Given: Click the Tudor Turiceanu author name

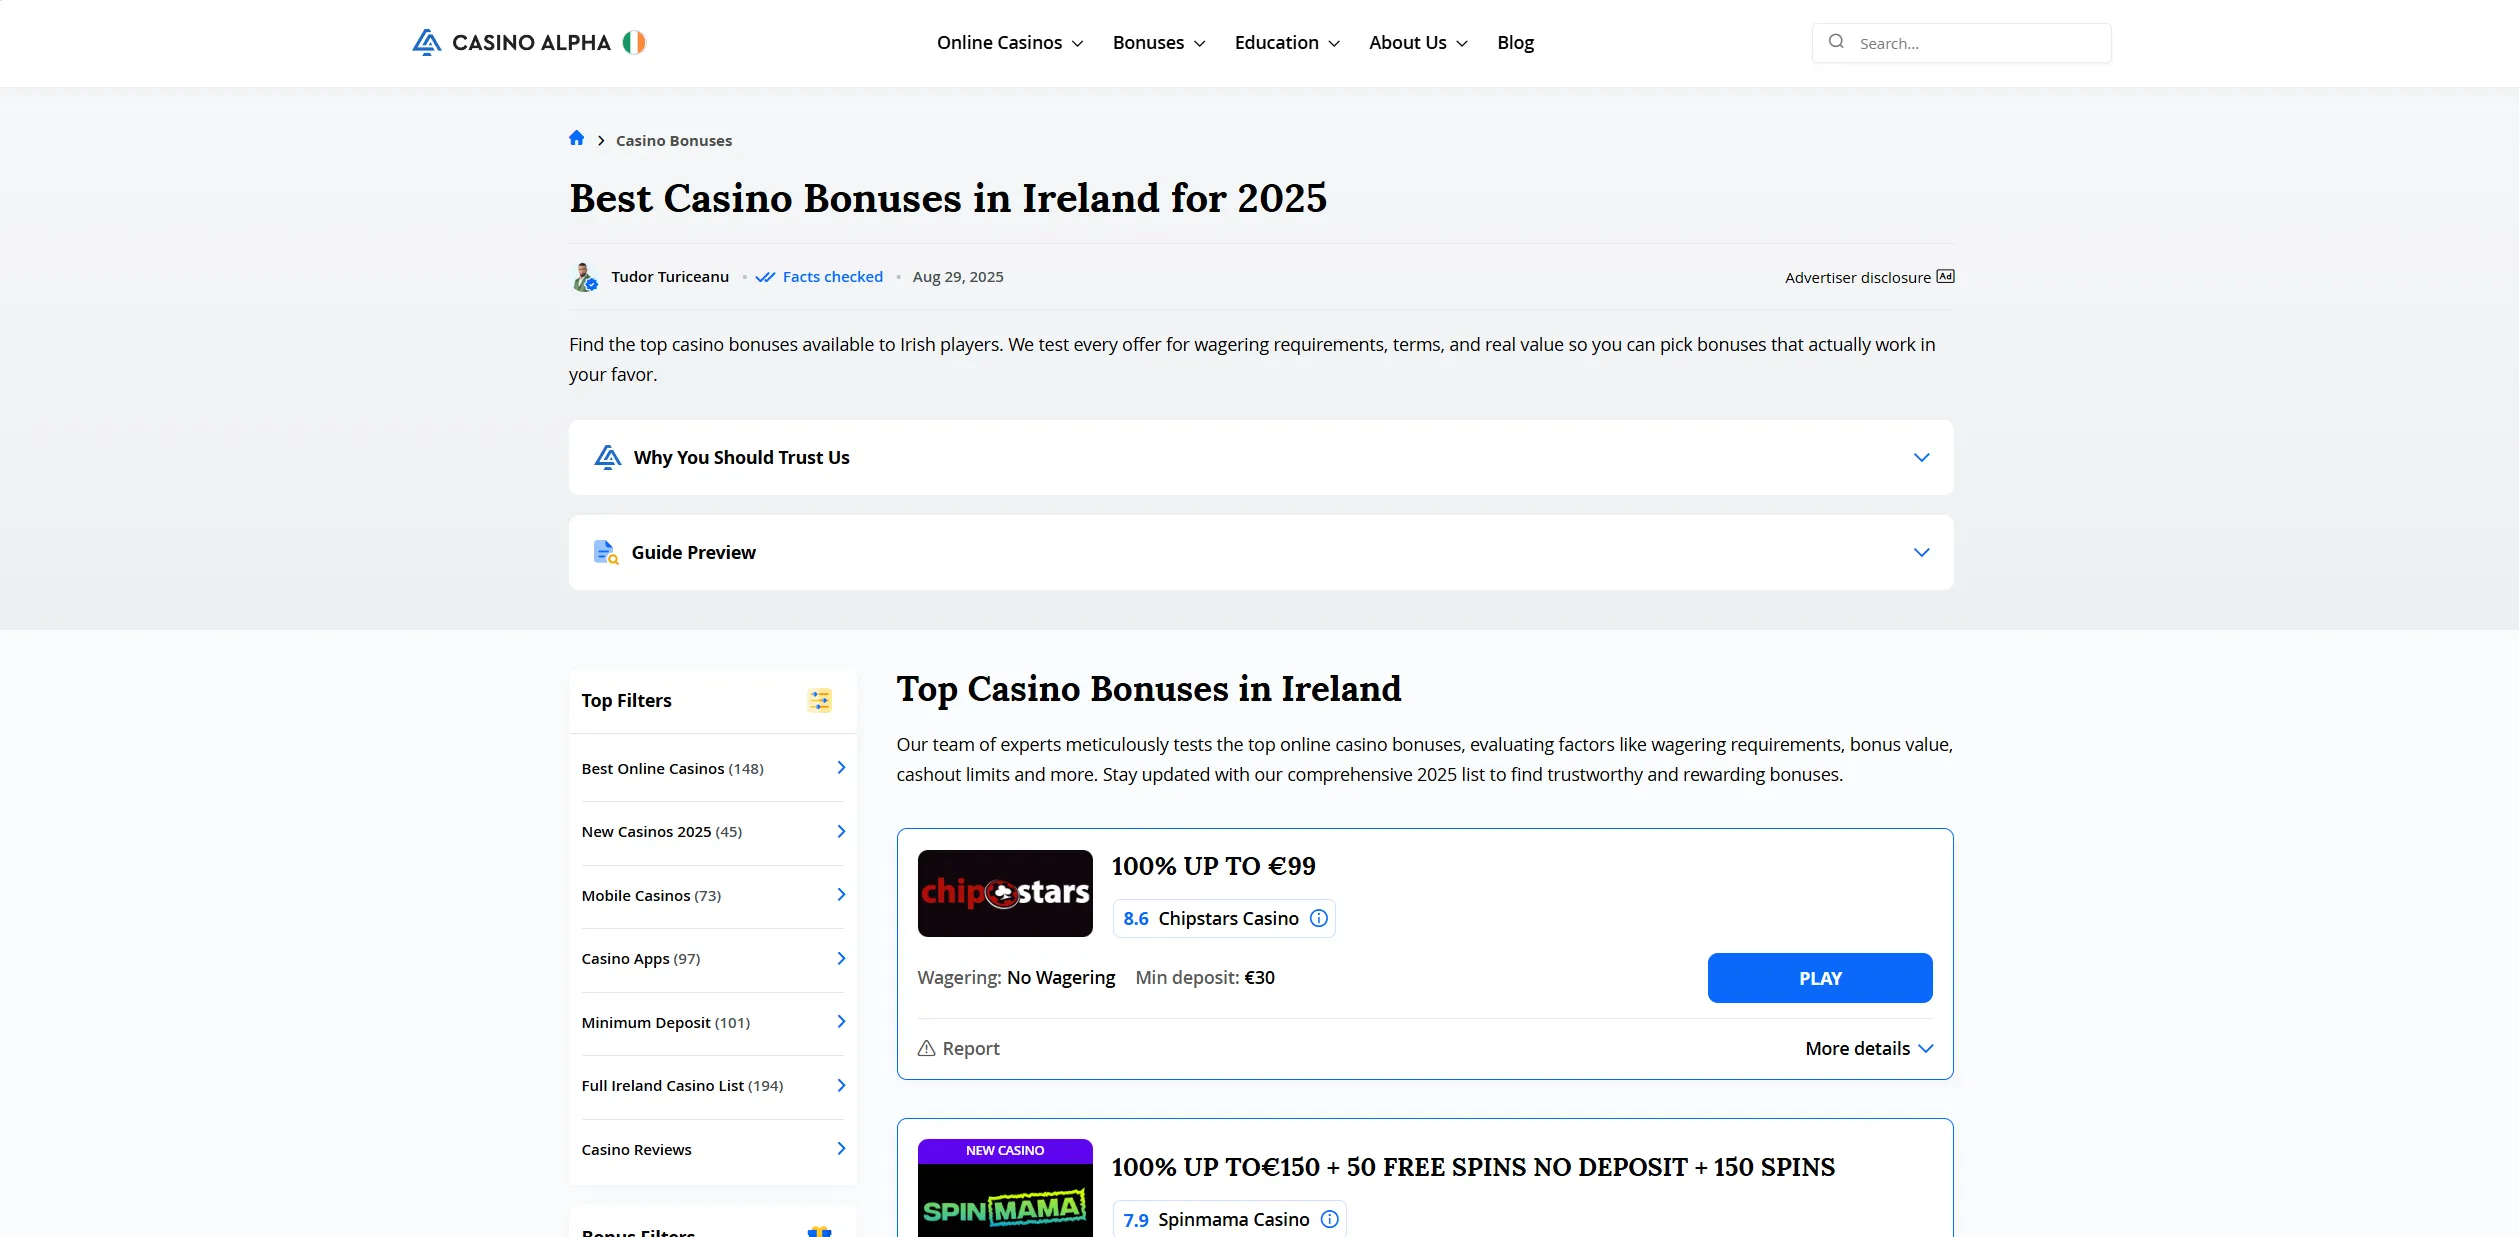Looking at the screenshot, I should coord(670,277).
